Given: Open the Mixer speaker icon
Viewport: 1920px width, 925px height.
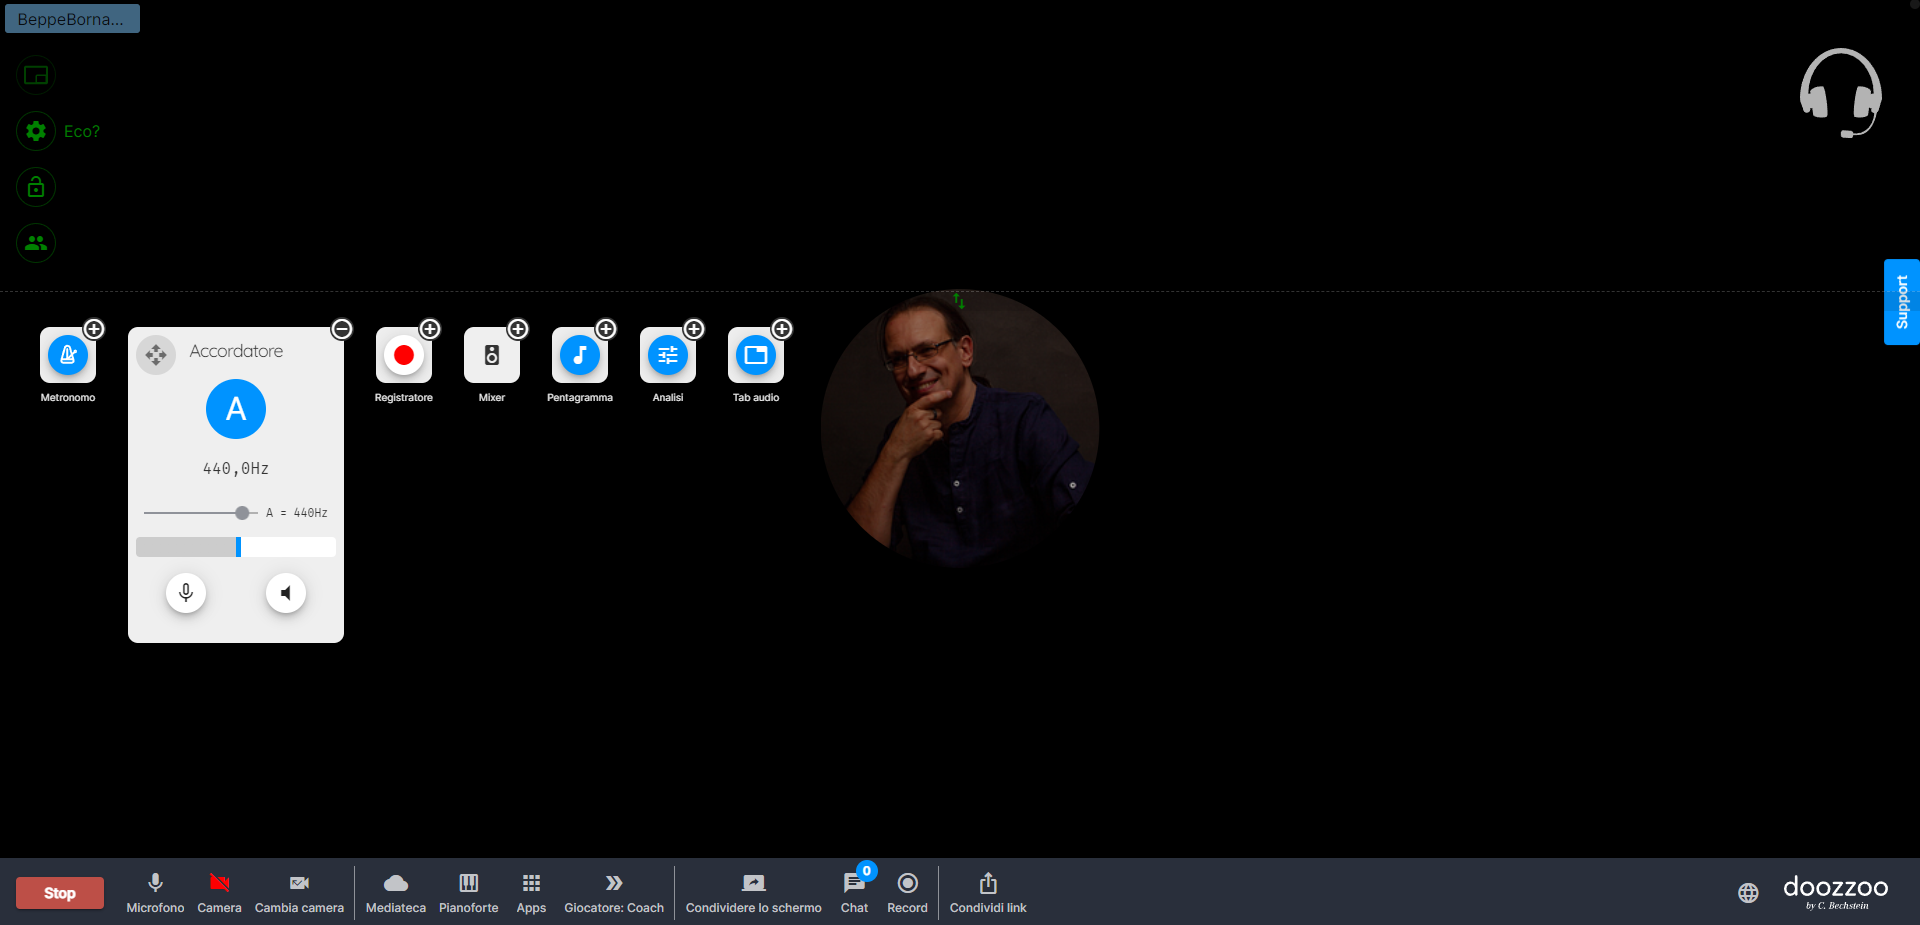Looking at the screenshot, I should [492, 355].
